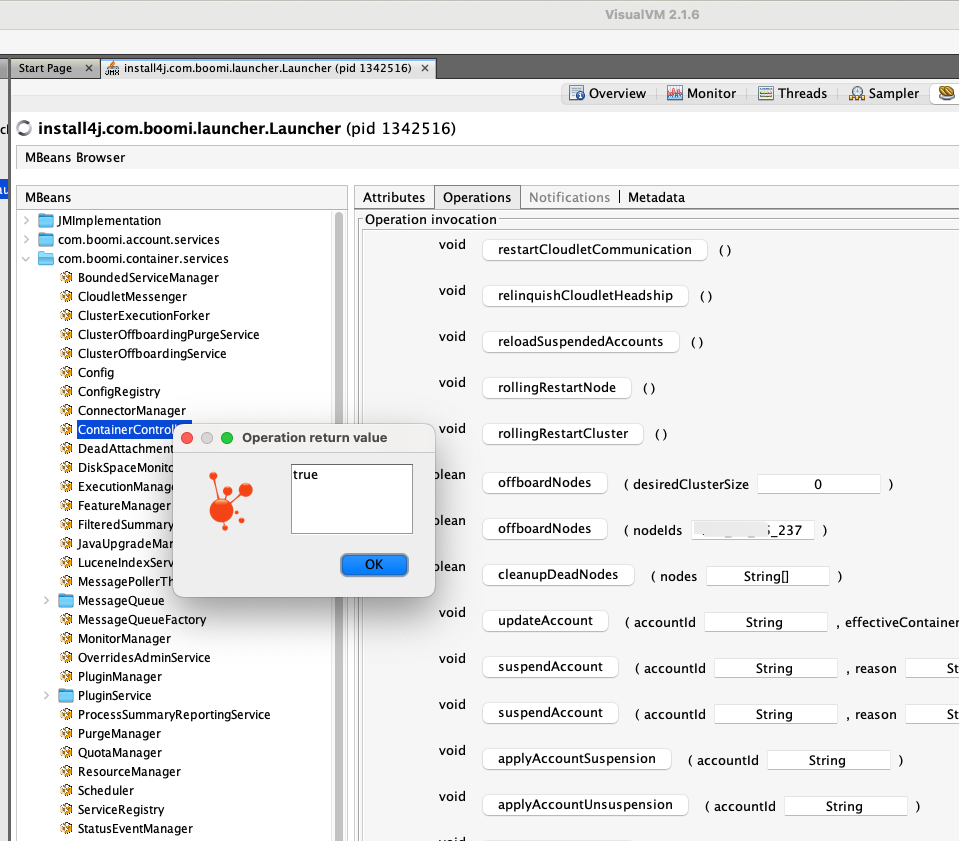Select the QuotaManager bean icon
The width and height of the screenshot is (959, 841).
click(x=67, y=752)
